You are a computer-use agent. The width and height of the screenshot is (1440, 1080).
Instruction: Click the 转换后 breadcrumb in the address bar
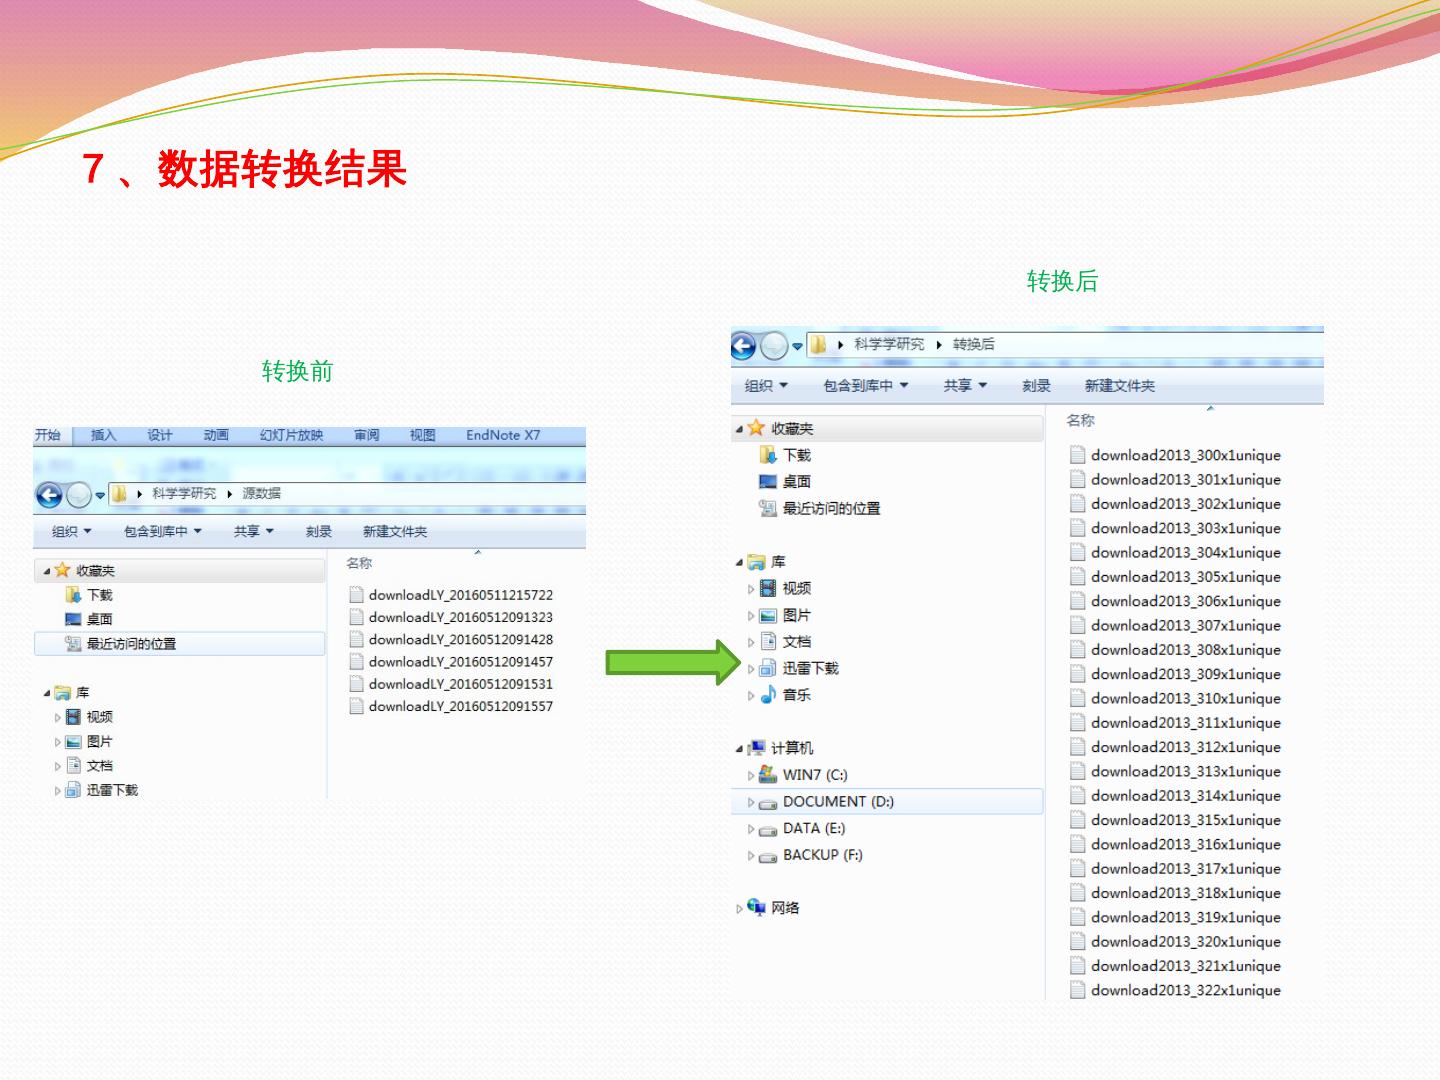tap(974, 344)
